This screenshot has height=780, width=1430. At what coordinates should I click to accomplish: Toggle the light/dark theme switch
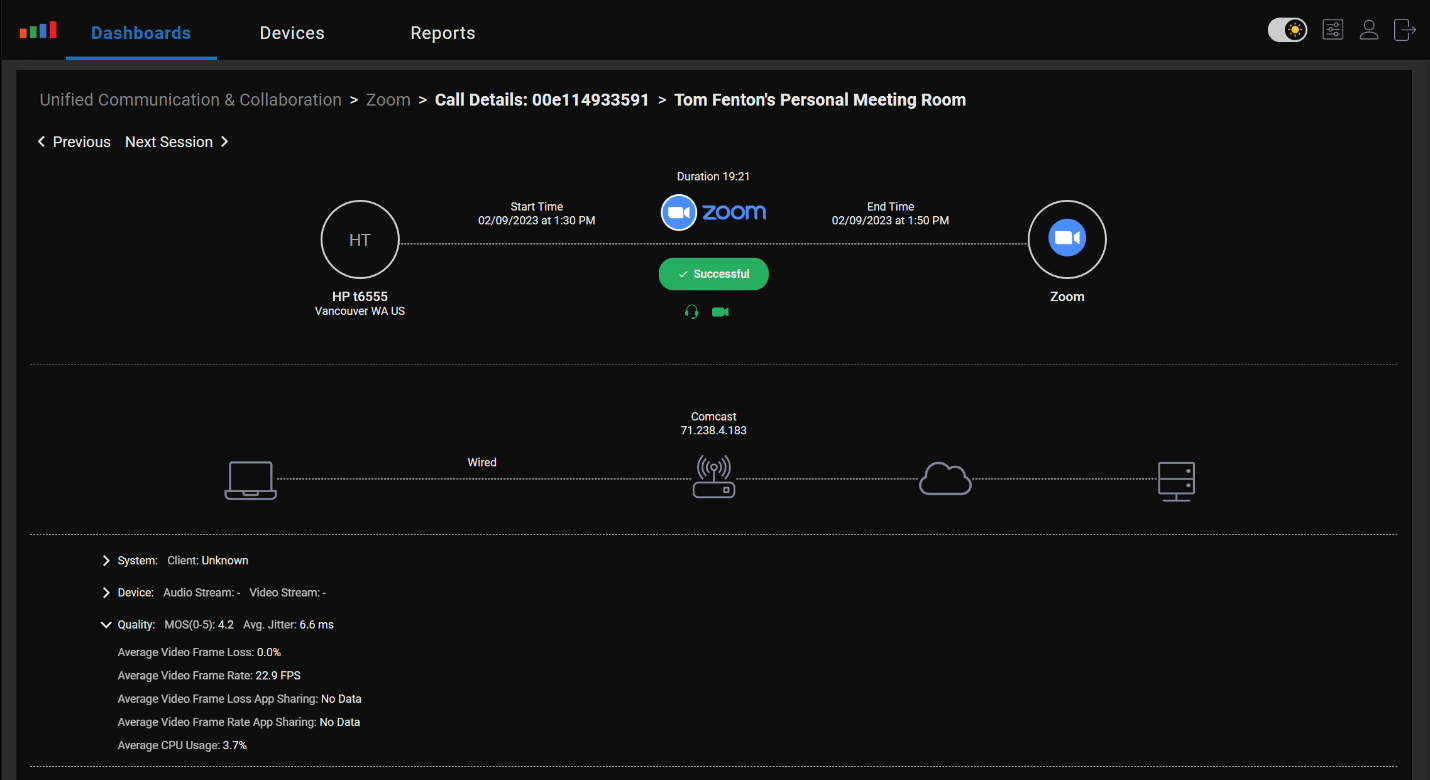[x=1288, y=30]
